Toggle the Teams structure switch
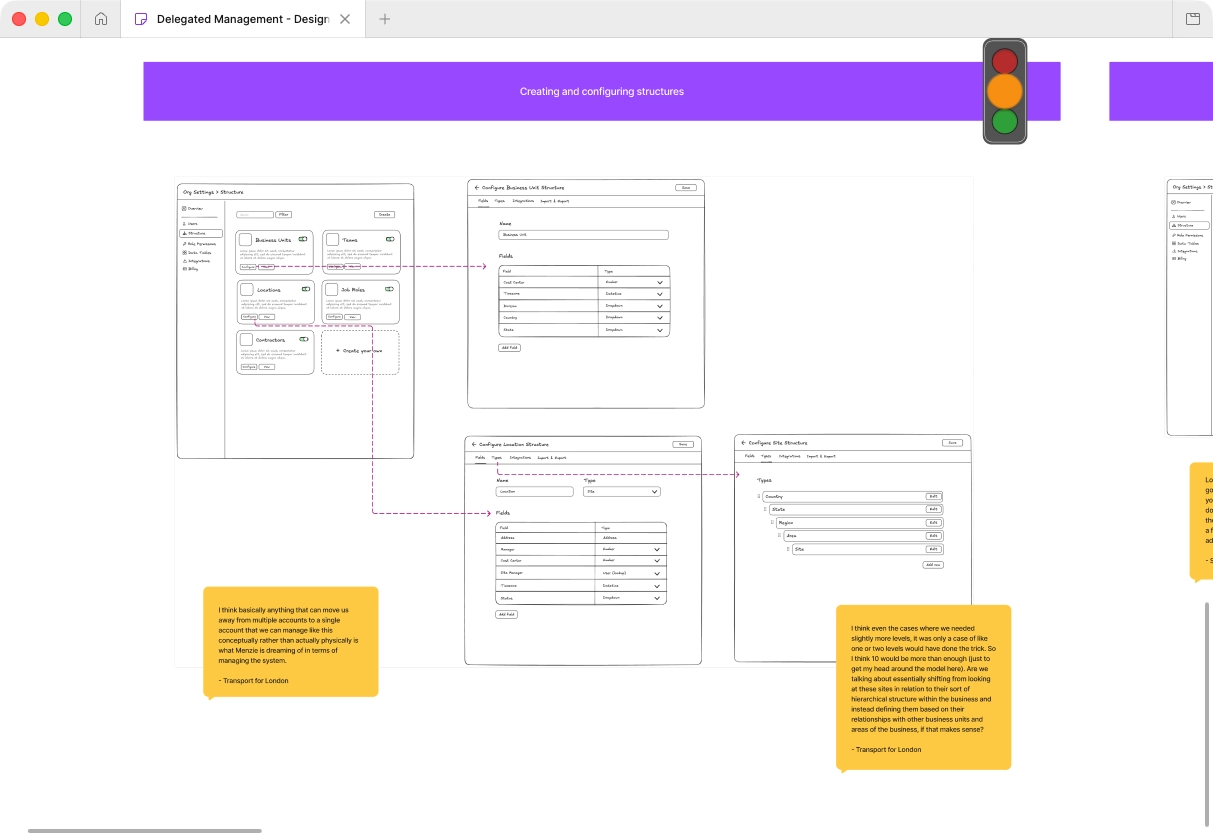Screen dimensions: 1213x837 pyautogui.click(x=390, y=239)
